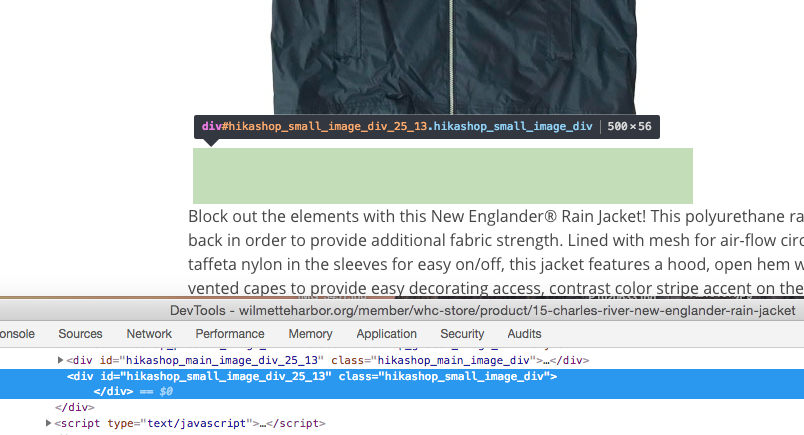Open the Security tab
804x435 pixels.
(x=462, y=334)
